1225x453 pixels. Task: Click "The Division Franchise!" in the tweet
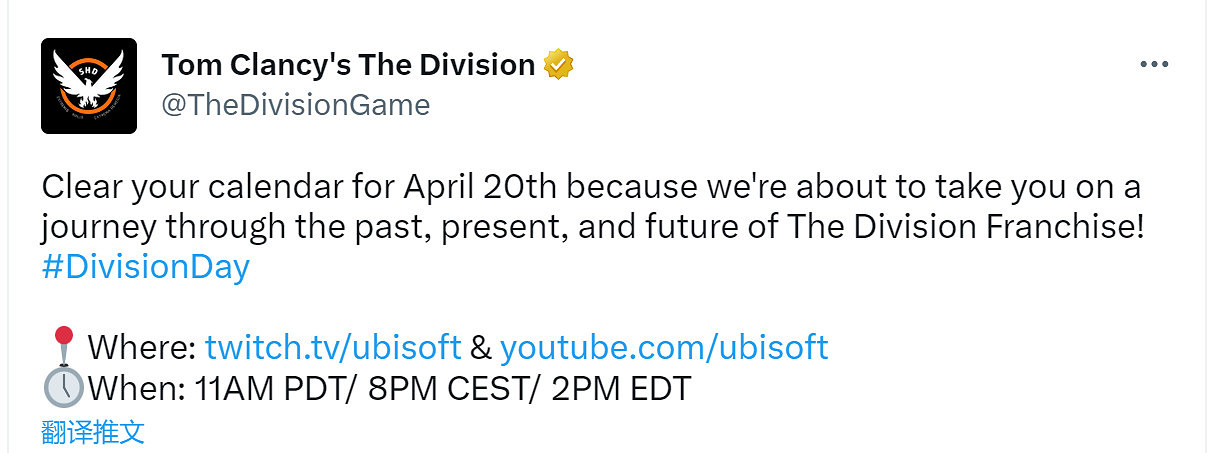coord(965,227)
